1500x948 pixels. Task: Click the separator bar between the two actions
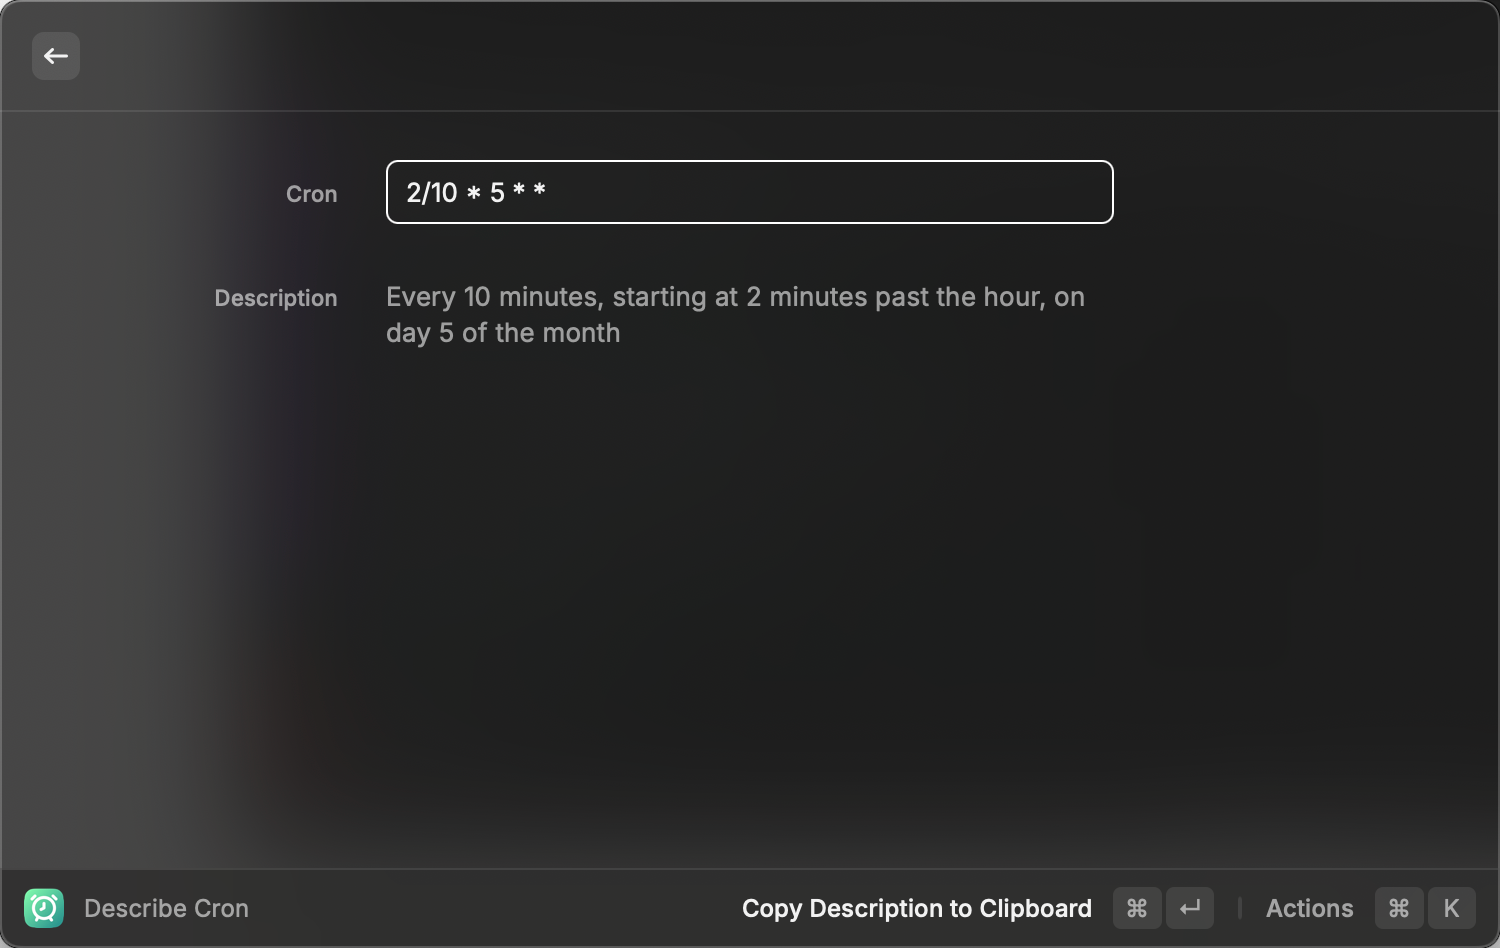[x=1239, y=908]
